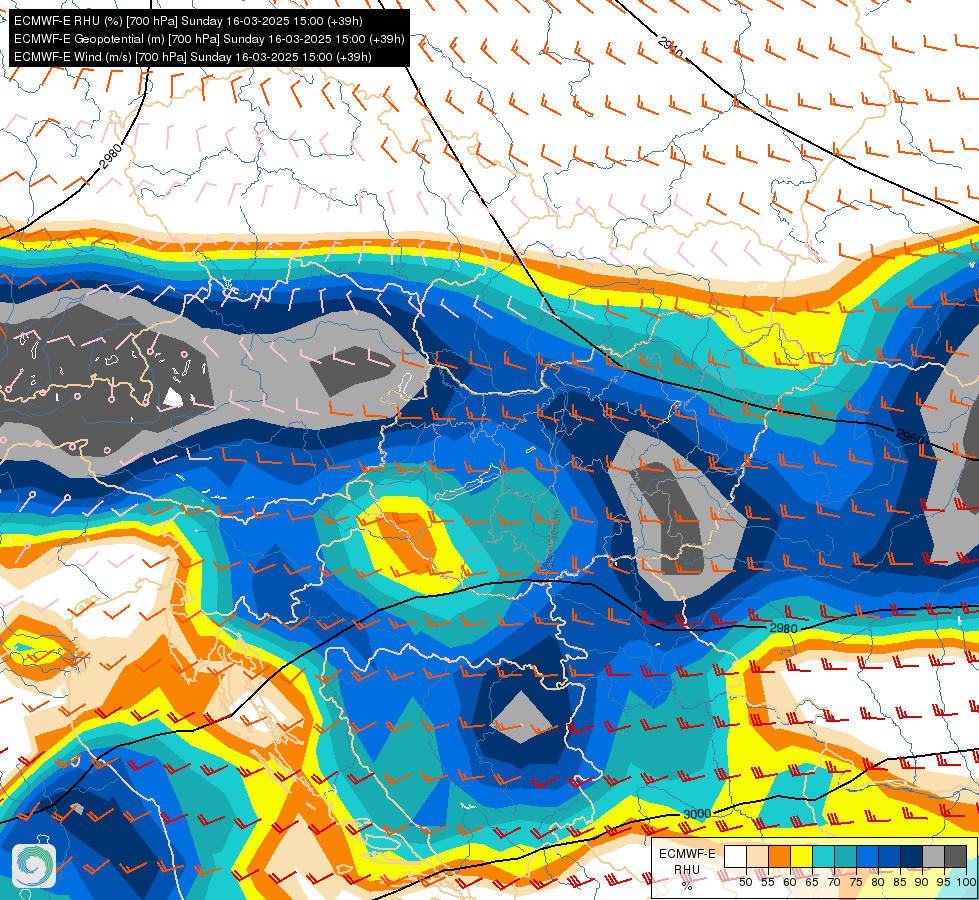Click the legend tick label 90

(922, 882)
